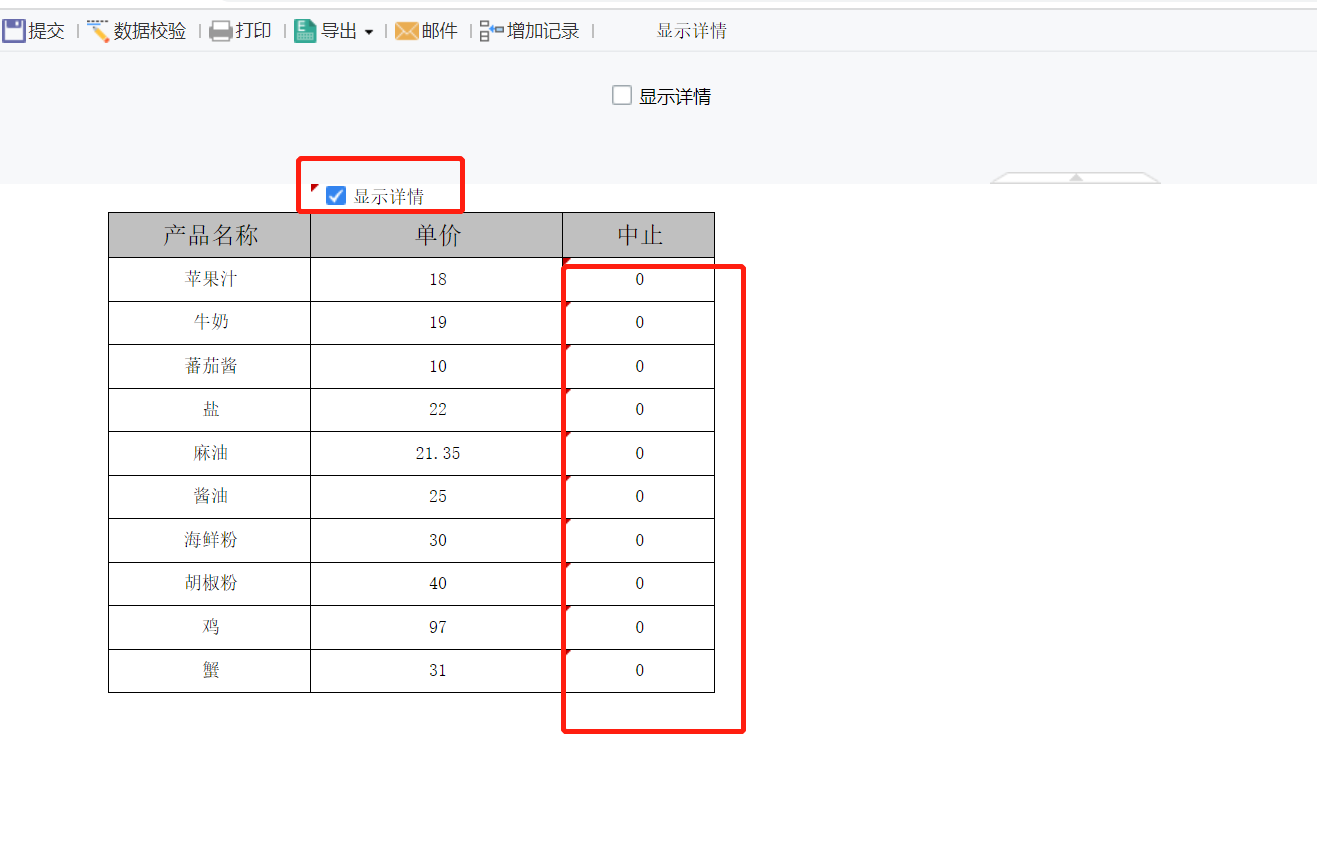Select the 蟹 cell
Image resolution: width=1317 pixels, height=868 pixels.
(x=210, y=670)
